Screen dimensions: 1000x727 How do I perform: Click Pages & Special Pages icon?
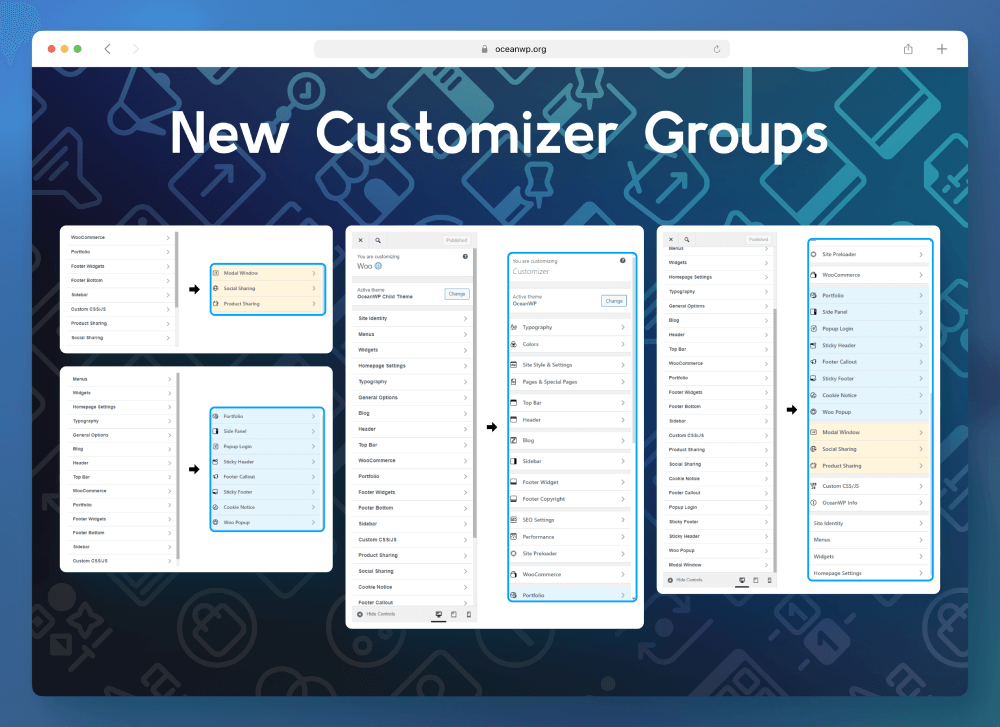514,382
